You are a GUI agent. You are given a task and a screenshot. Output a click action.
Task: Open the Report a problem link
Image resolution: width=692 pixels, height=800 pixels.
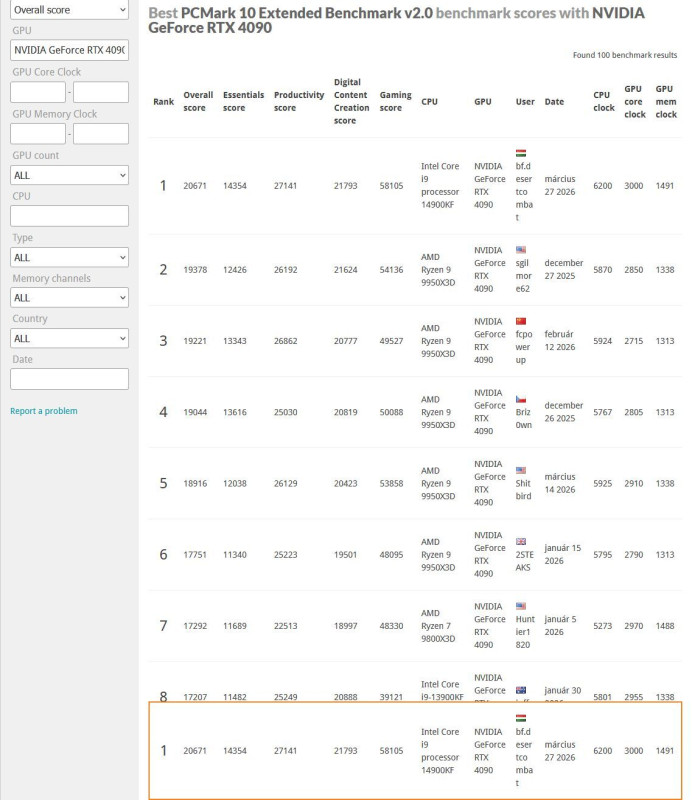coord(44,411)
